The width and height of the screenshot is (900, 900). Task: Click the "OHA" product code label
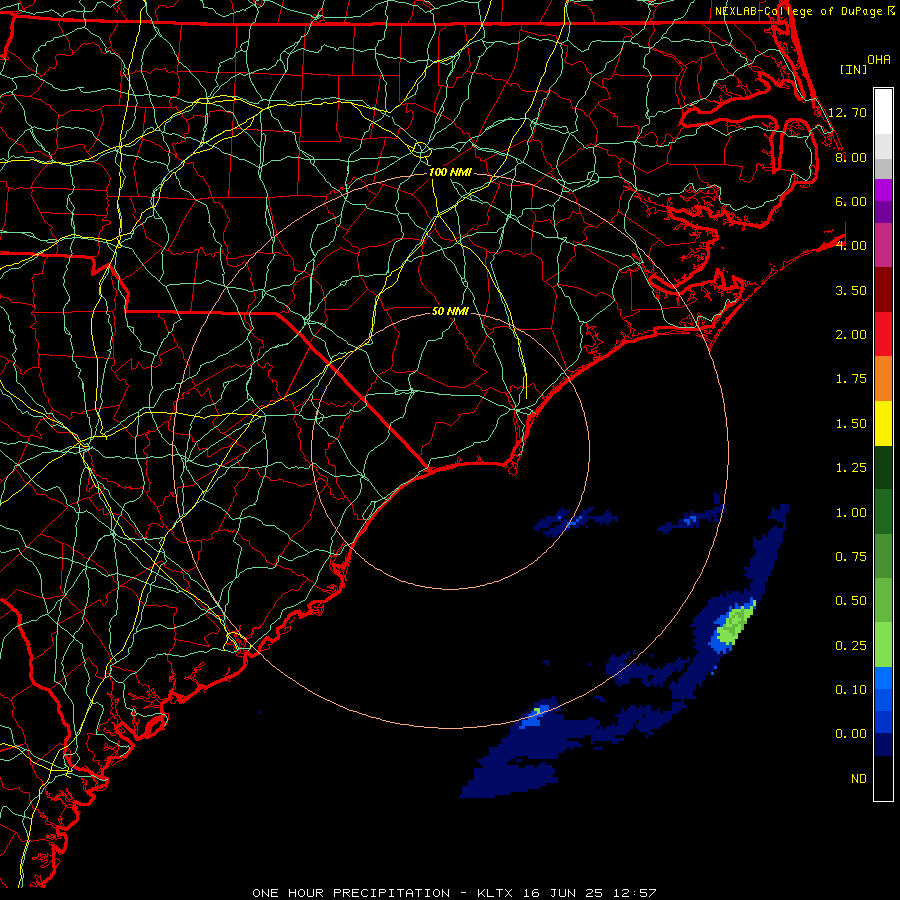click(879, 60)
